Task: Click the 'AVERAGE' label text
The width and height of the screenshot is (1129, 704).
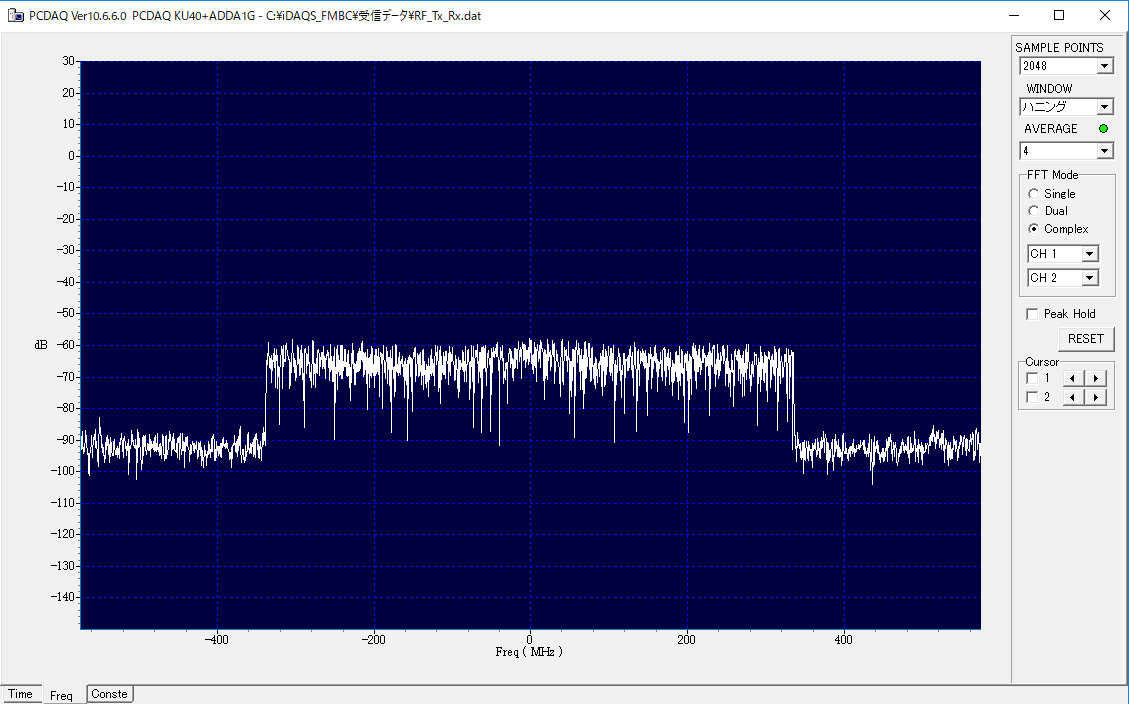Action: pyautogui.click(x=1051, y=129)
